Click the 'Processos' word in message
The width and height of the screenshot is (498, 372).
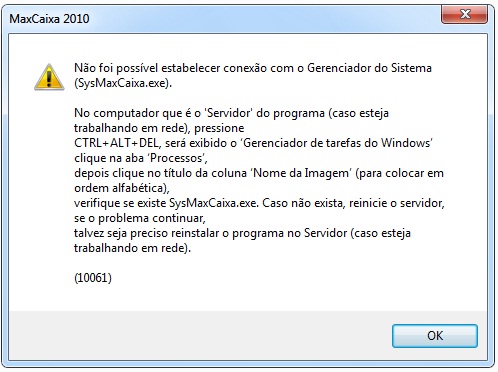pos(176,158)
